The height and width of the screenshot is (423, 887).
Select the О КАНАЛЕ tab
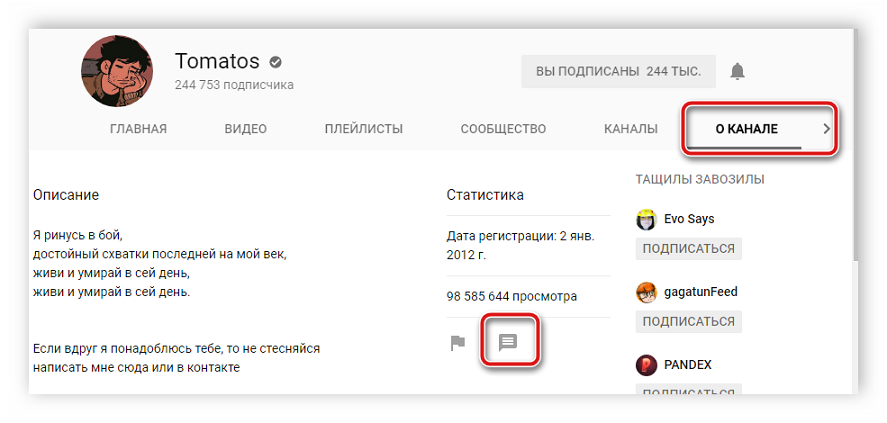coord(746,129)
